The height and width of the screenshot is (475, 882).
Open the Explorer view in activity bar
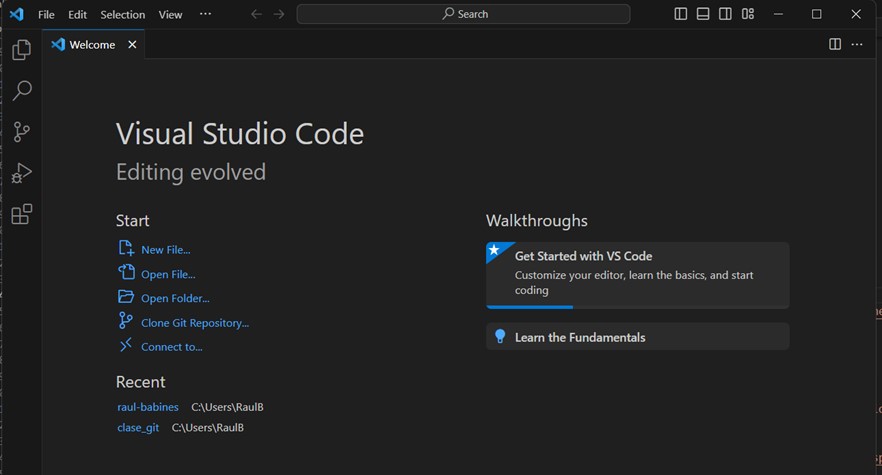pyautogui.click(x=21, y=50)
